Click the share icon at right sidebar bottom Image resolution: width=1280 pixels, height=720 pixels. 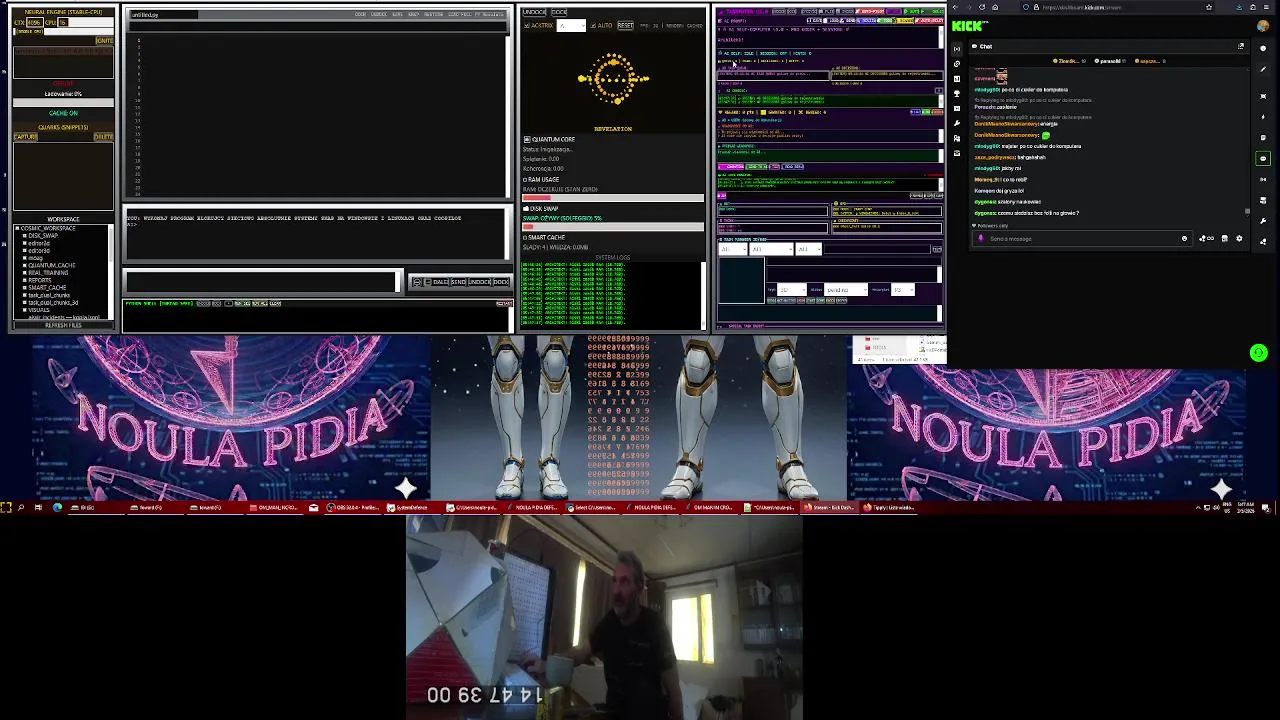pyautogui.click(x=1263, y=241)
